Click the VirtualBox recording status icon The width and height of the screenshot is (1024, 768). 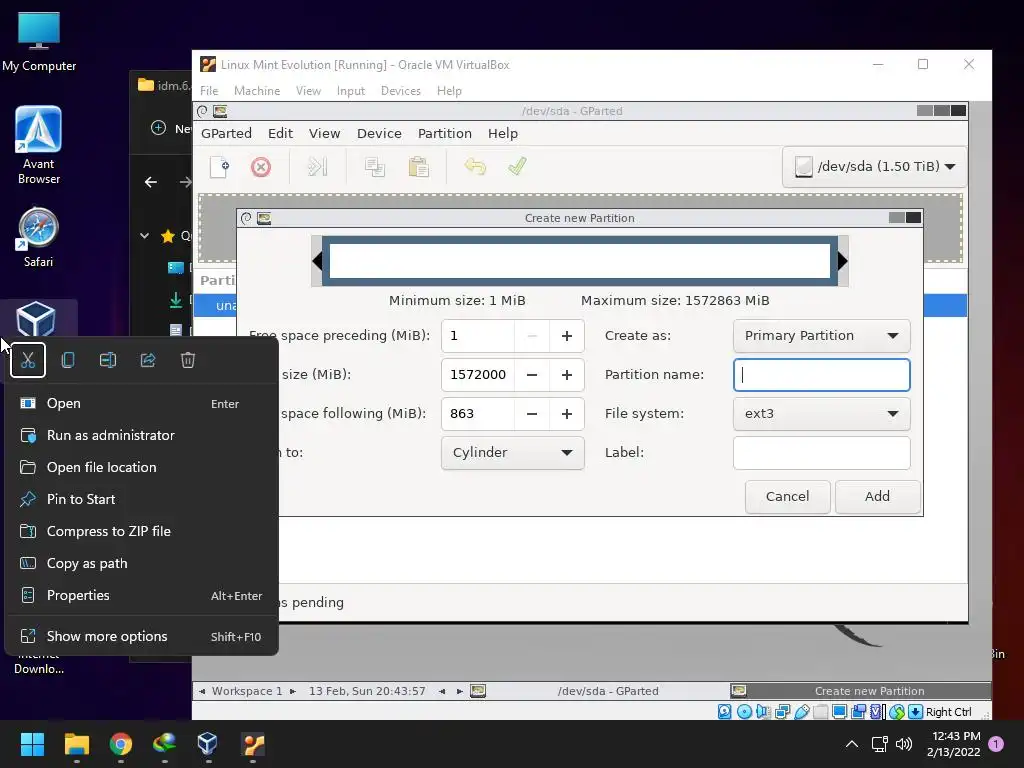pos(858,712)
